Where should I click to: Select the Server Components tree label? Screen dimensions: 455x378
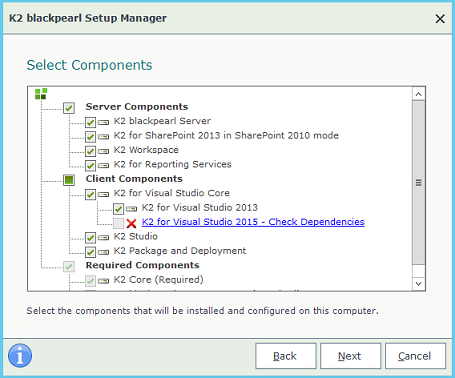[137, 107]
